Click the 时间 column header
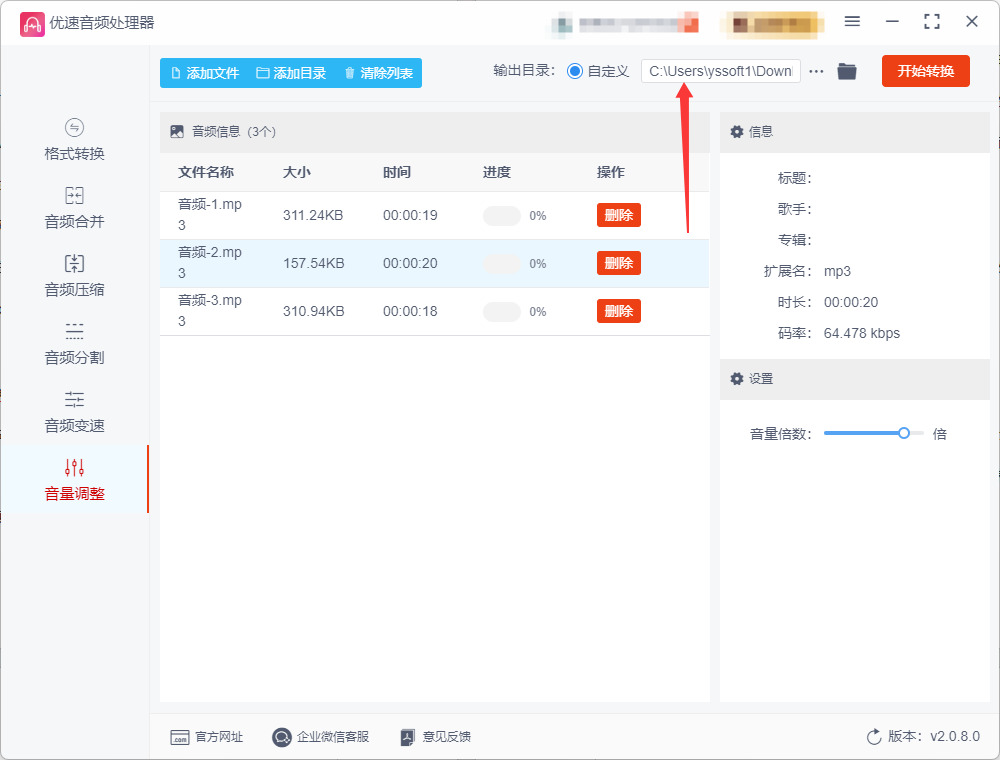Screen dimensions: 1000x760 coord(397,172)
